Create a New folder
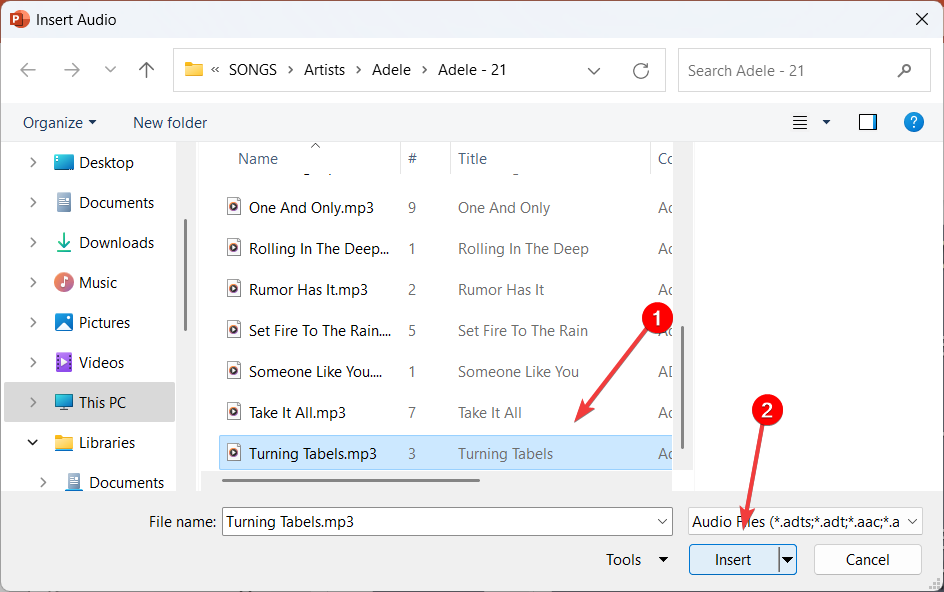Viewport: 944px width, 592px height. click(170, 123)
